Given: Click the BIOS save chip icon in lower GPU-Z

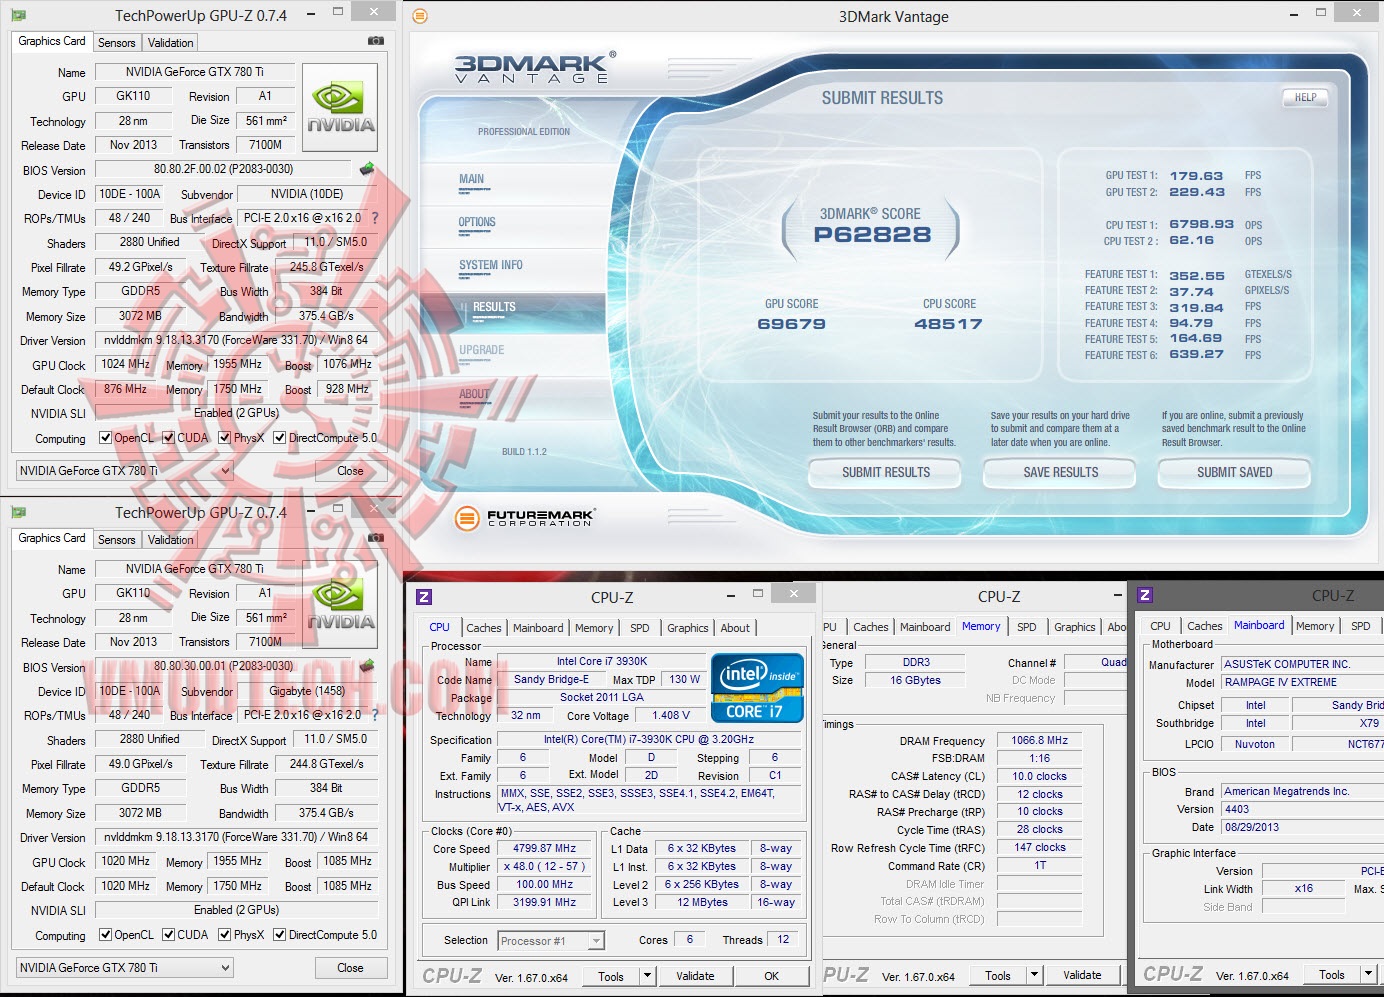Looking at the screenshot, I should (367, 666).
